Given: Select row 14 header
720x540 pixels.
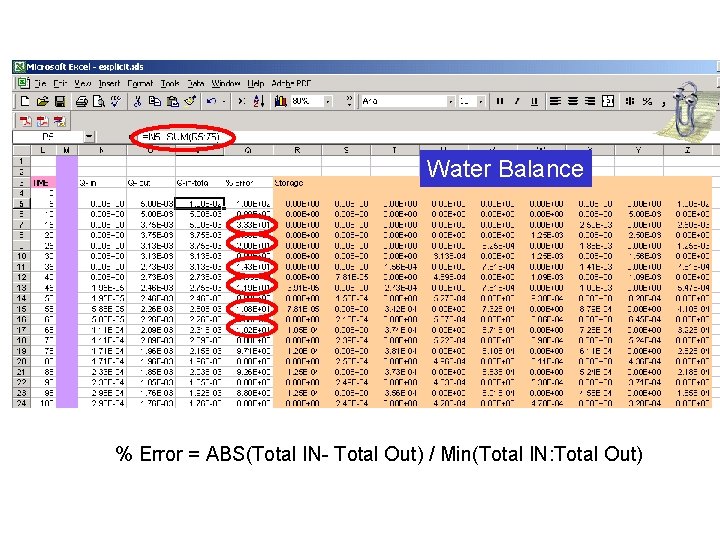Looking at the screenshot, I should 21,298.
